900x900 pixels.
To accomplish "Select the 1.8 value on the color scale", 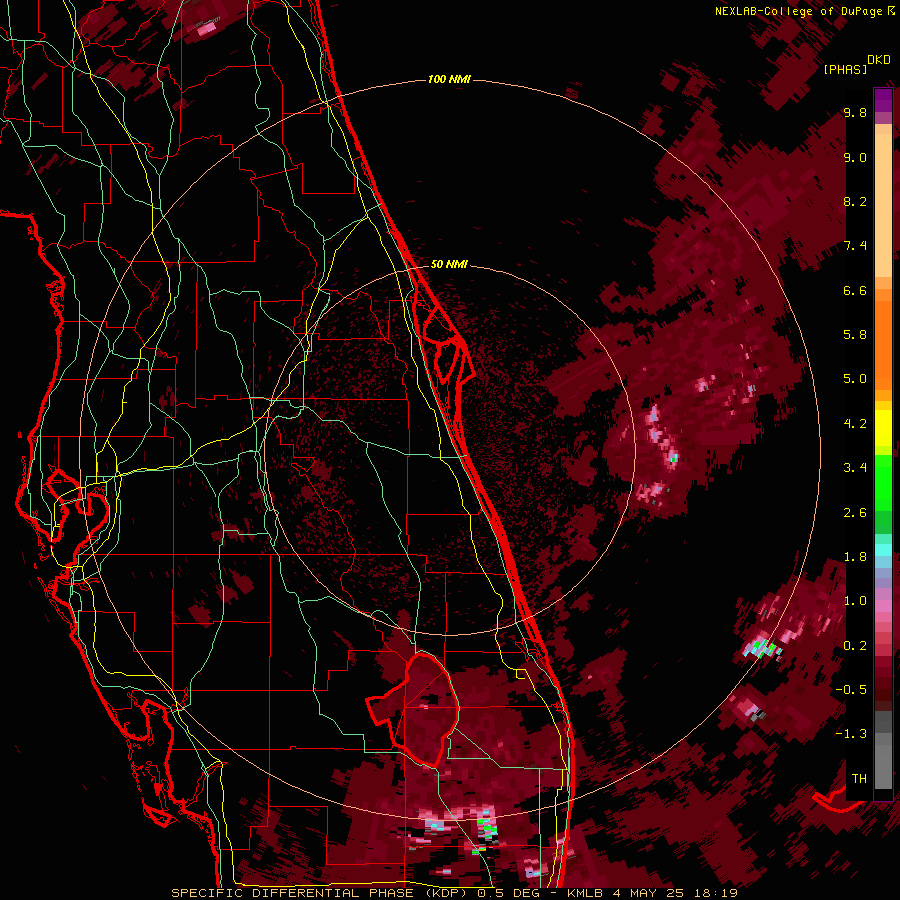I will [855, 557].
